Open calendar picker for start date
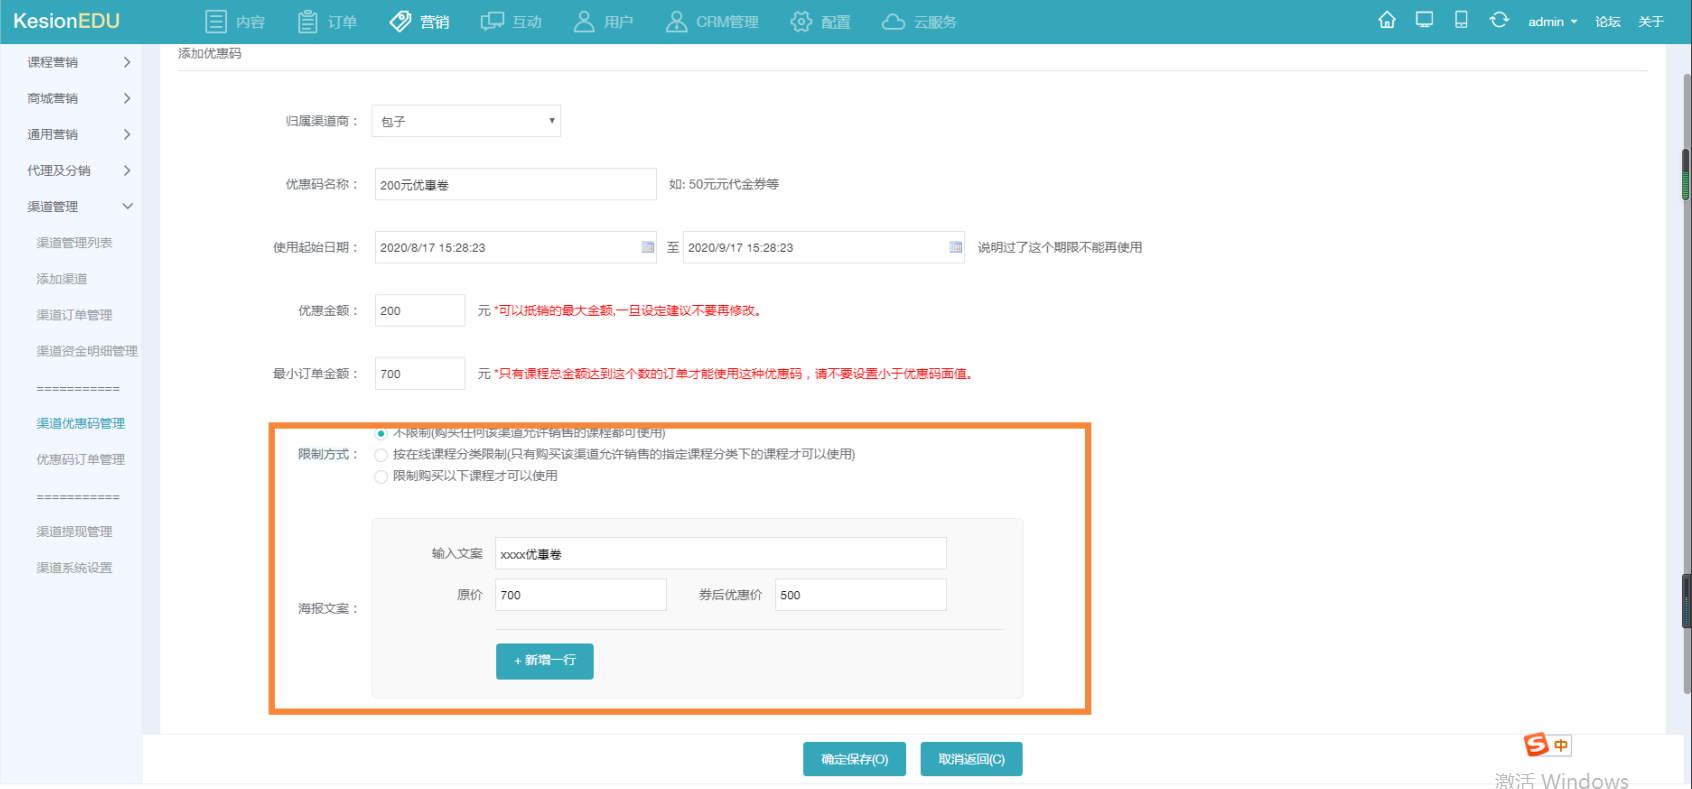The image size is (1692, 789). (647, 247)
